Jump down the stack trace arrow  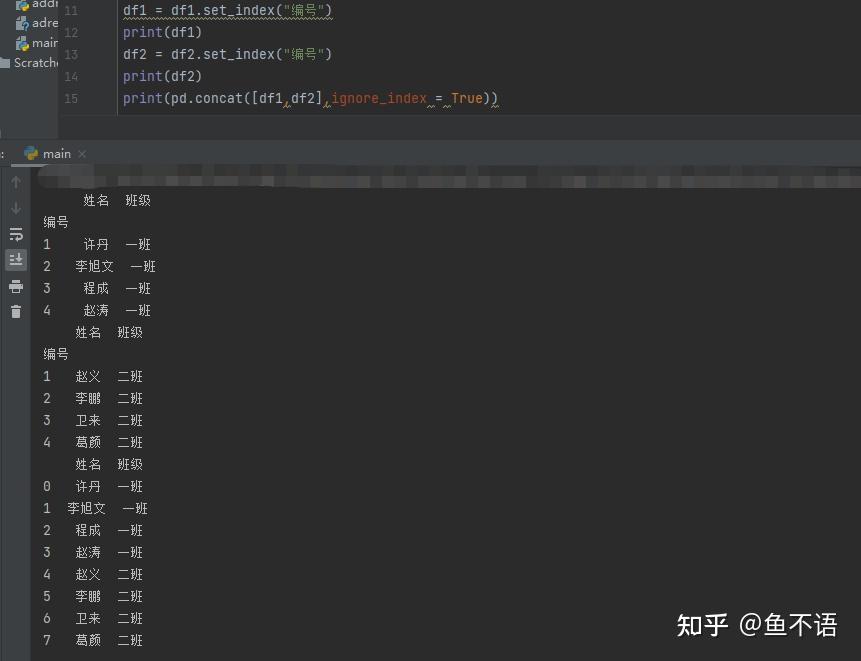16,208
